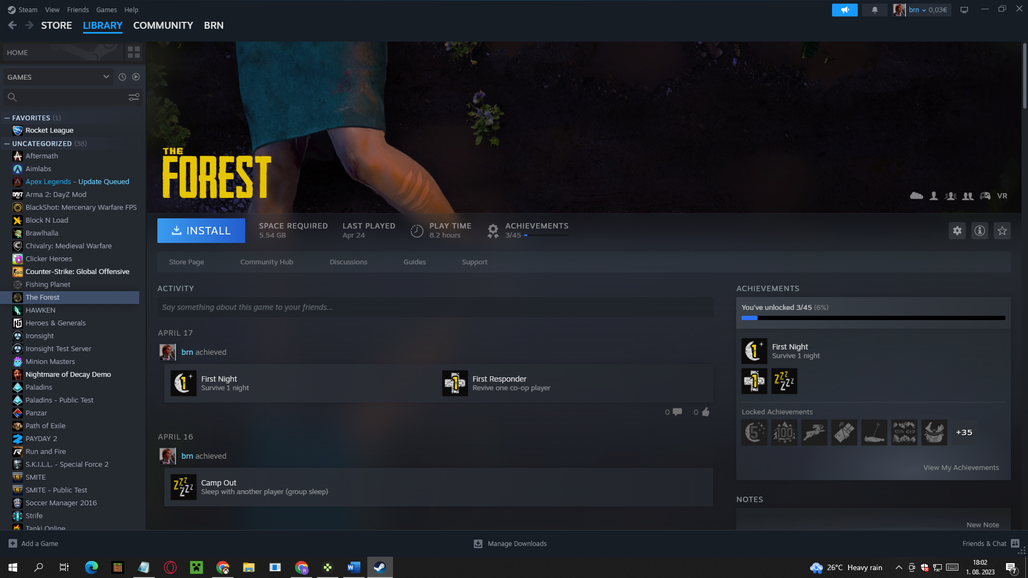Open the Windows Start menu
Screen dimensions: 1028x578
(x=12, y=568)
